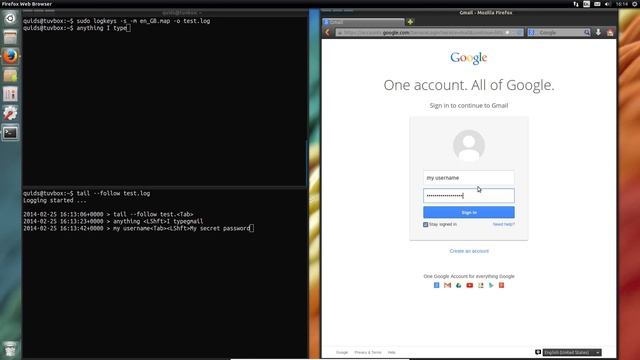Click the Google Play product icon
Image resolution: width=640 pixels, height=360 pixels.
tap(491, 285)
